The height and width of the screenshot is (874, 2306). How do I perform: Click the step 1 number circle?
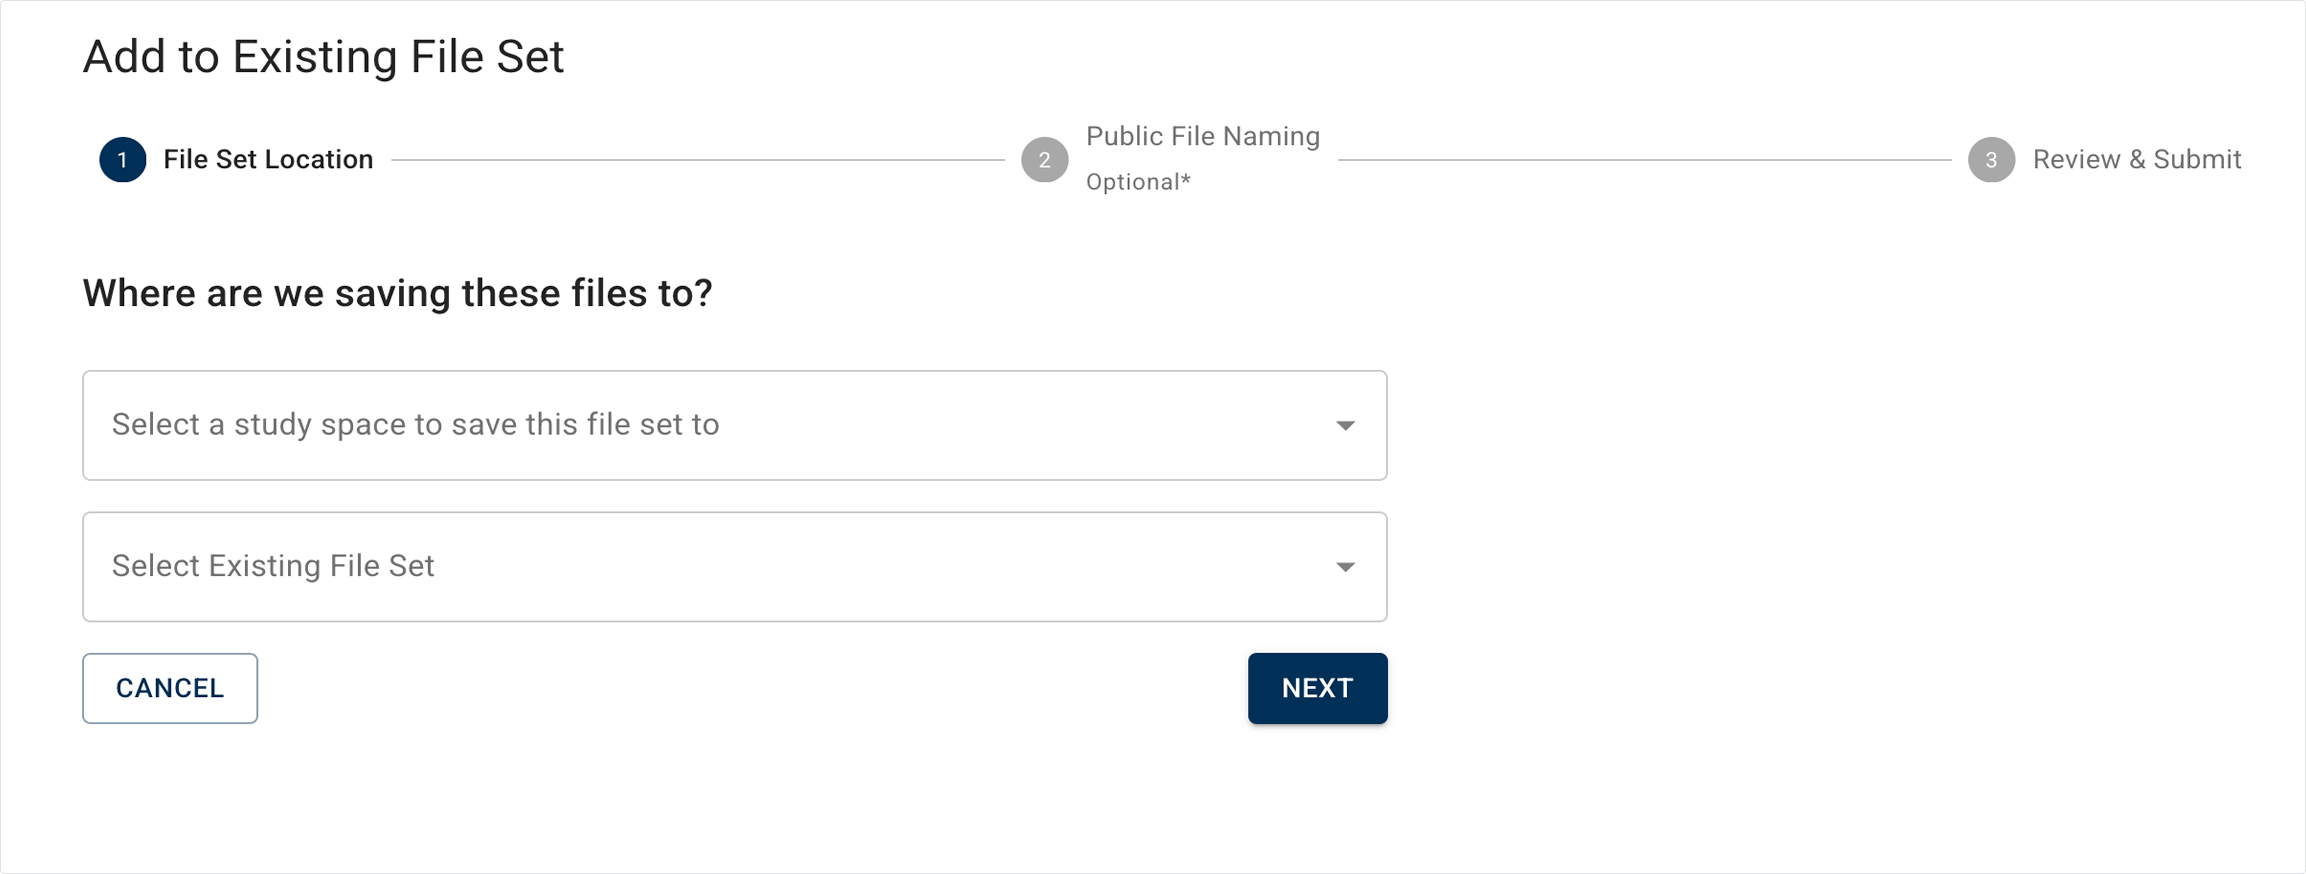pyautogui.click(x=122, y=160)
